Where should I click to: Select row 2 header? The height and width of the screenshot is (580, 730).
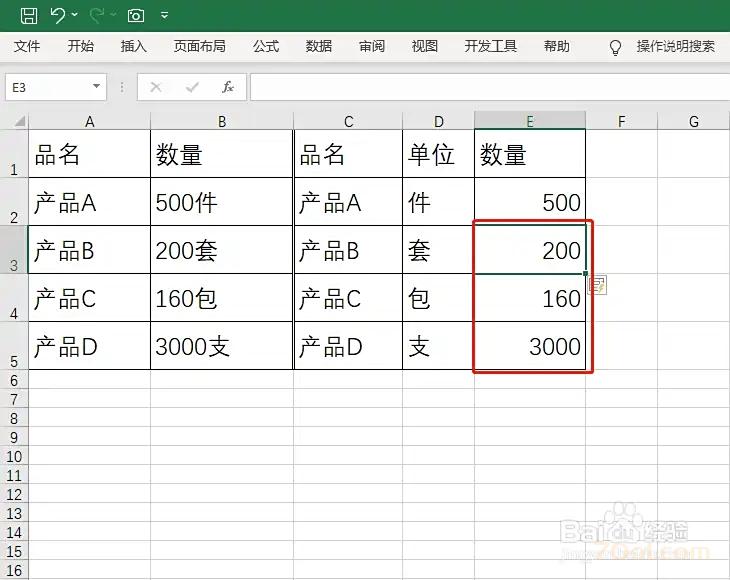coord(14,202)
